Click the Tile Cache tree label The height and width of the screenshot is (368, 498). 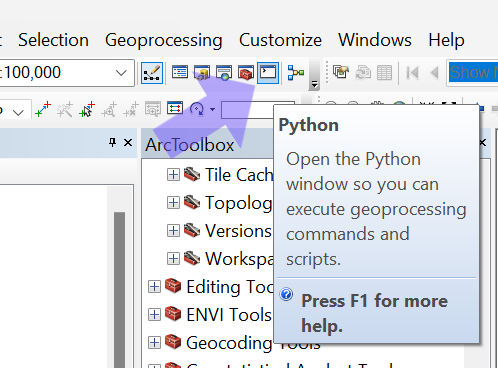pyautogui.click(x=239, y=175)
